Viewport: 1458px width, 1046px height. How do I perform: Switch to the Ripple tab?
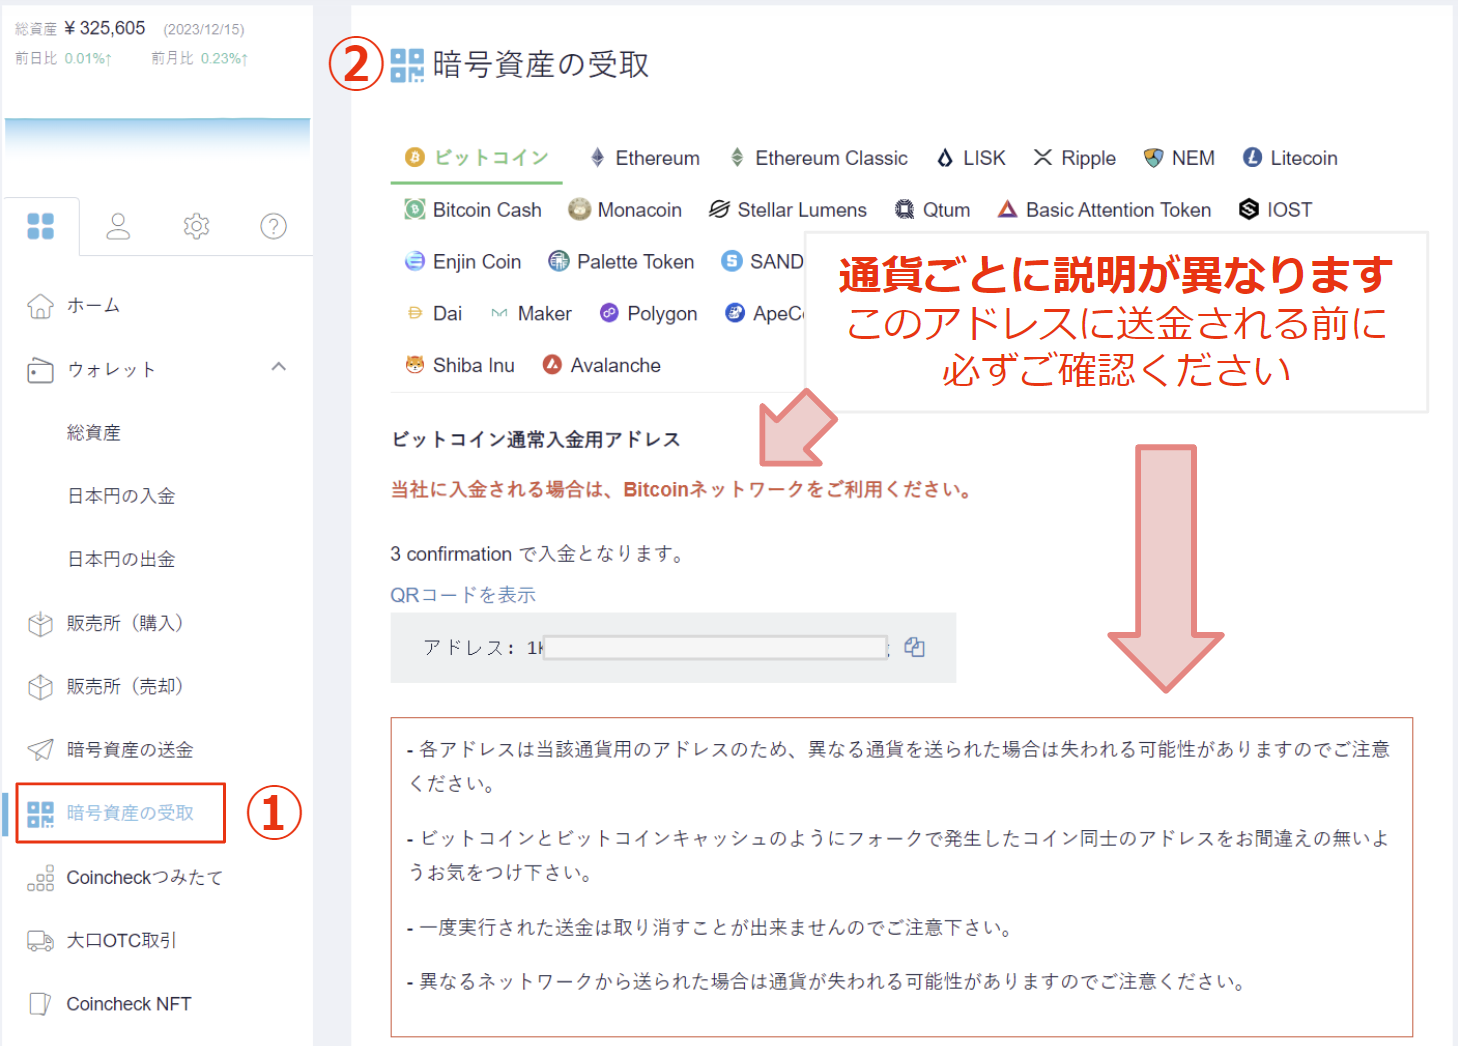[1074, 158]
